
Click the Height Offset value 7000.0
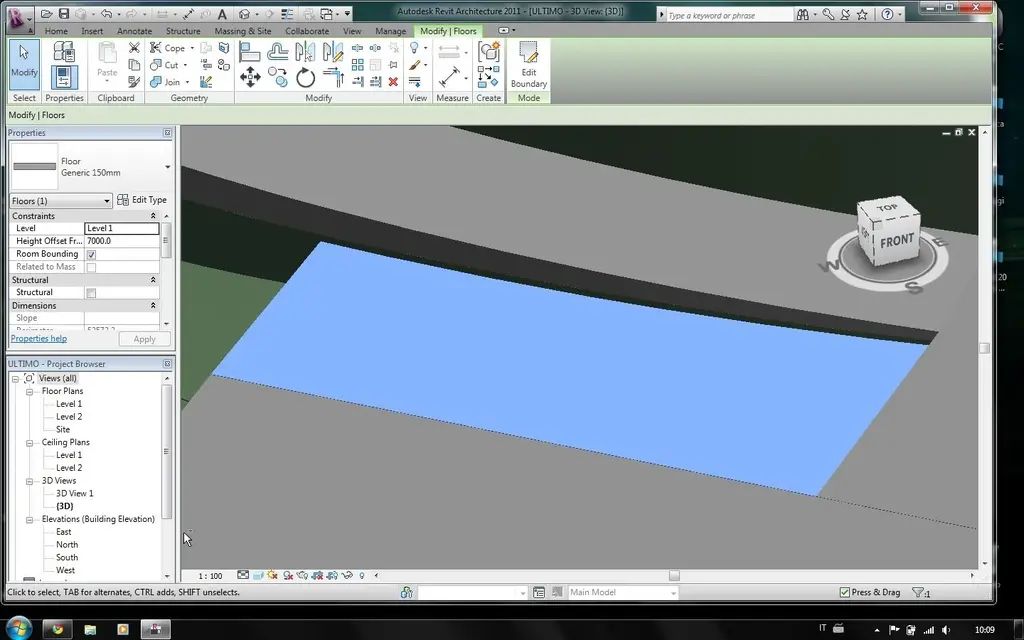(121, 241)
